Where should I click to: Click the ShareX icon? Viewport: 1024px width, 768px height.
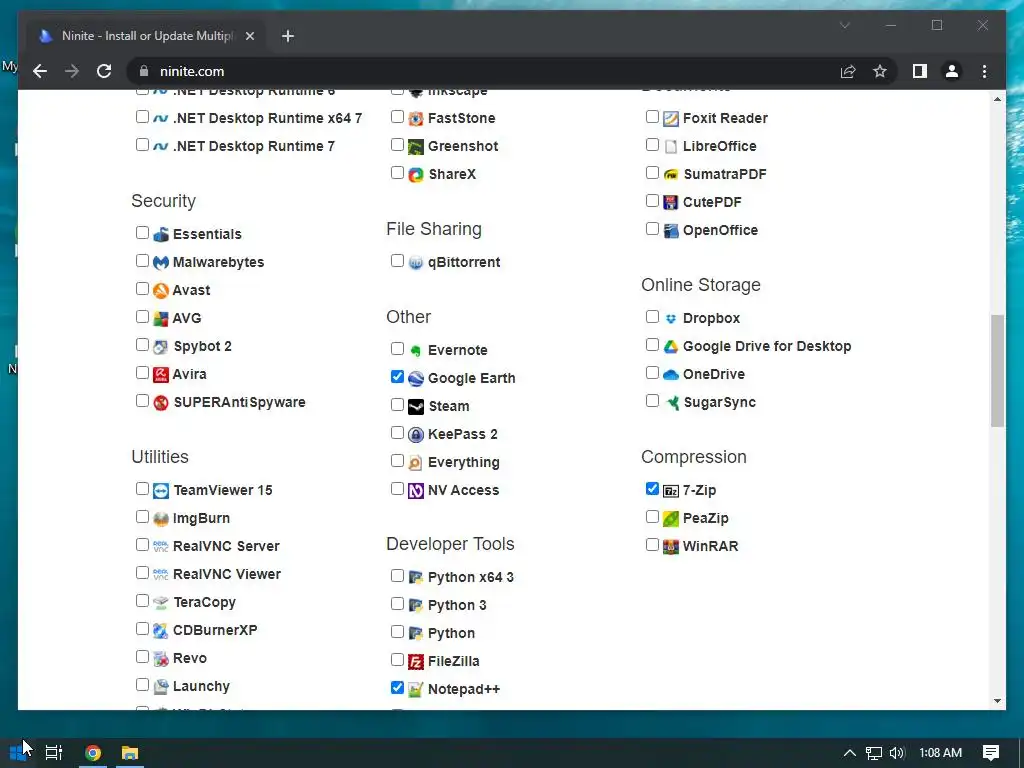point(416,175)
